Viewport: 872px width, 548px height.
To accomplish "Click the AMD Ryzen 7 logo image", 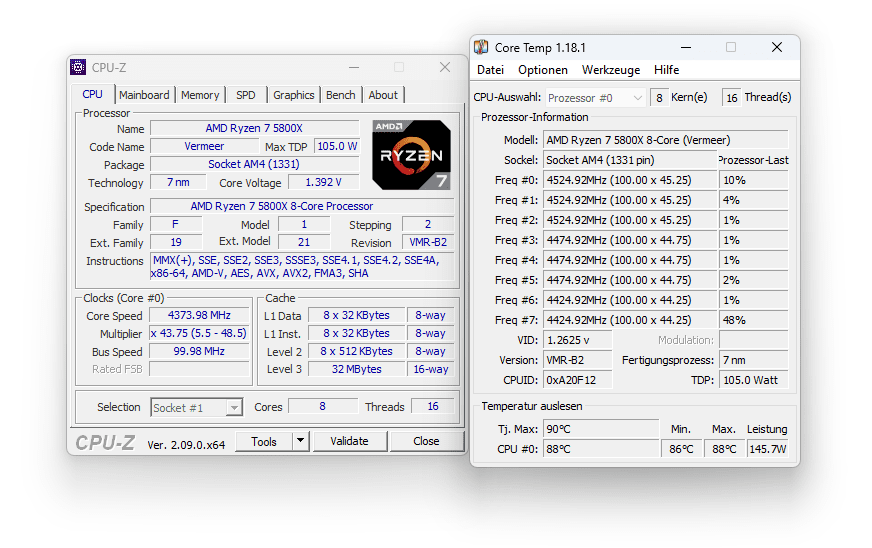I will coord(411,155).
